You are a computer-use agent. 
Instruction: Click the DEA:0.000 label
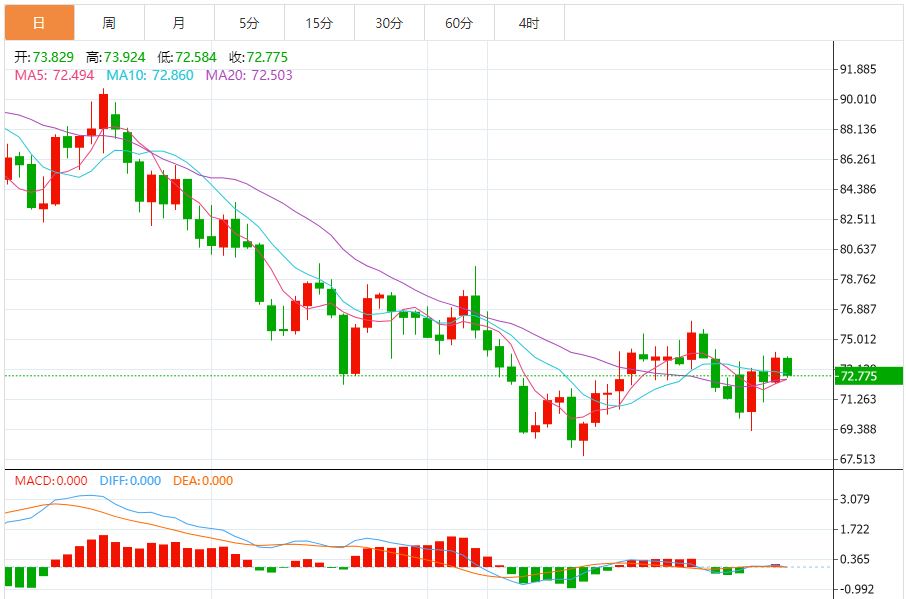pos(203,481)
